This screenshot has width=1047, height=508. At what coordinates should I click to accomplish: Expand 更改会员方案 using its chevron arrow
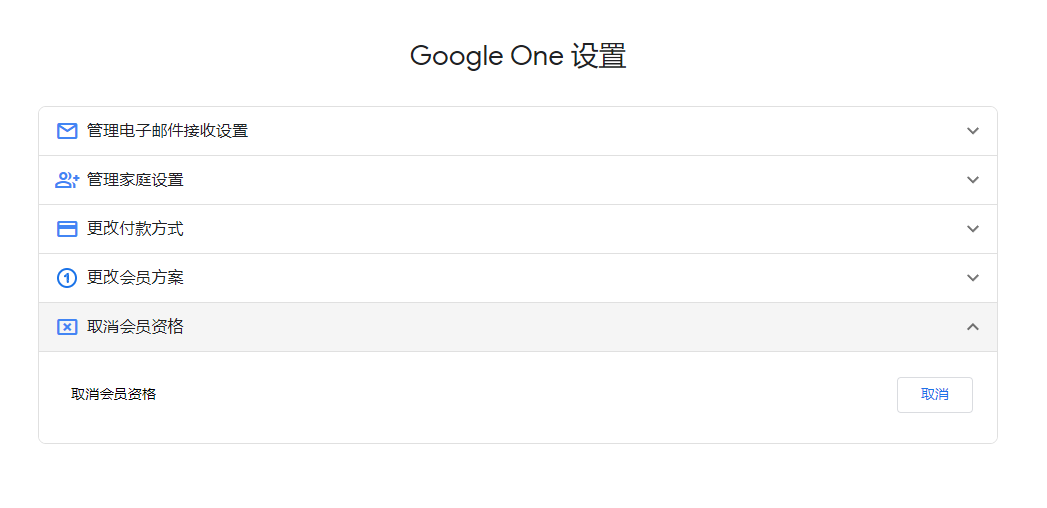(x=973, y=278)
